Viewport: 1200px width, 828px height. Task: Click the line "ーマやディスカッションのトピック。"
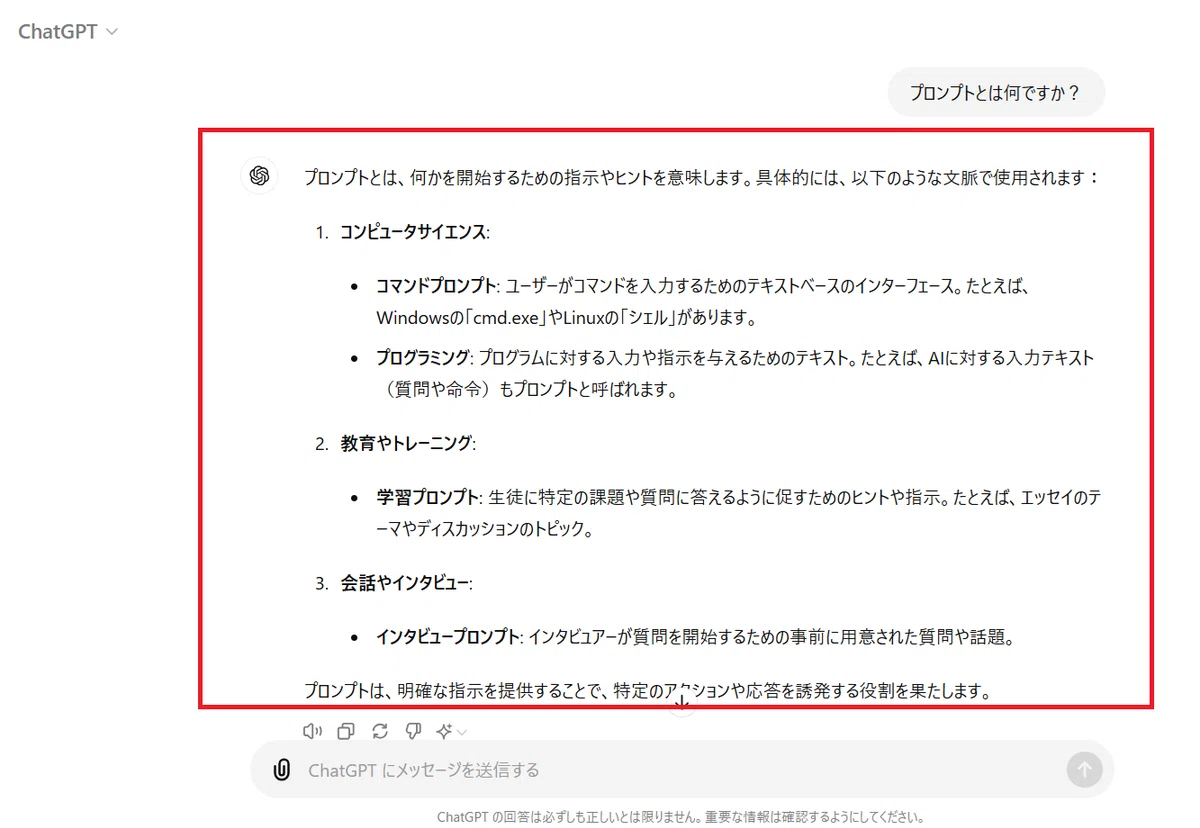[x=485, y=530]
